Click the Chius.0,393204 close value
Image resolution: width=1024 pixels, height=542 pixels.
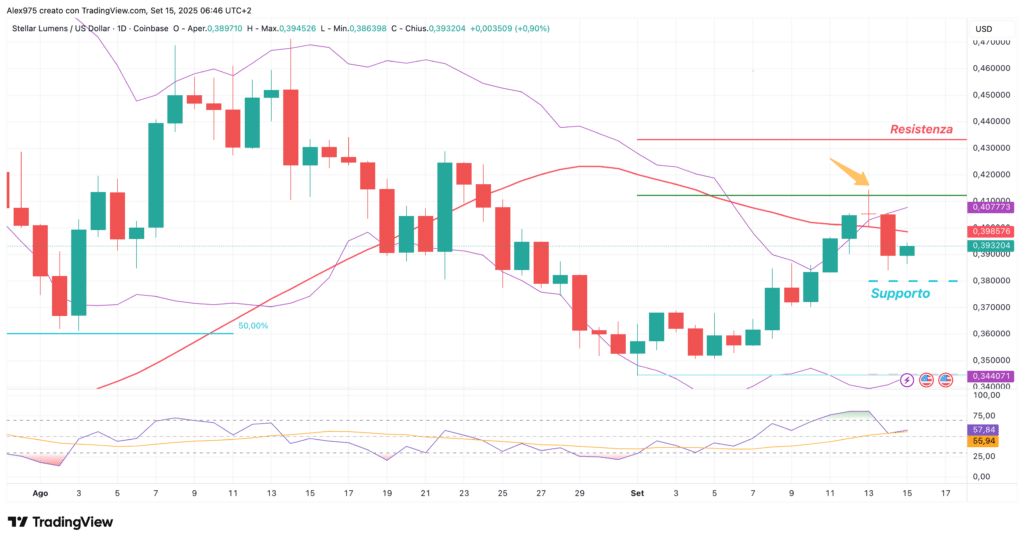438,29
